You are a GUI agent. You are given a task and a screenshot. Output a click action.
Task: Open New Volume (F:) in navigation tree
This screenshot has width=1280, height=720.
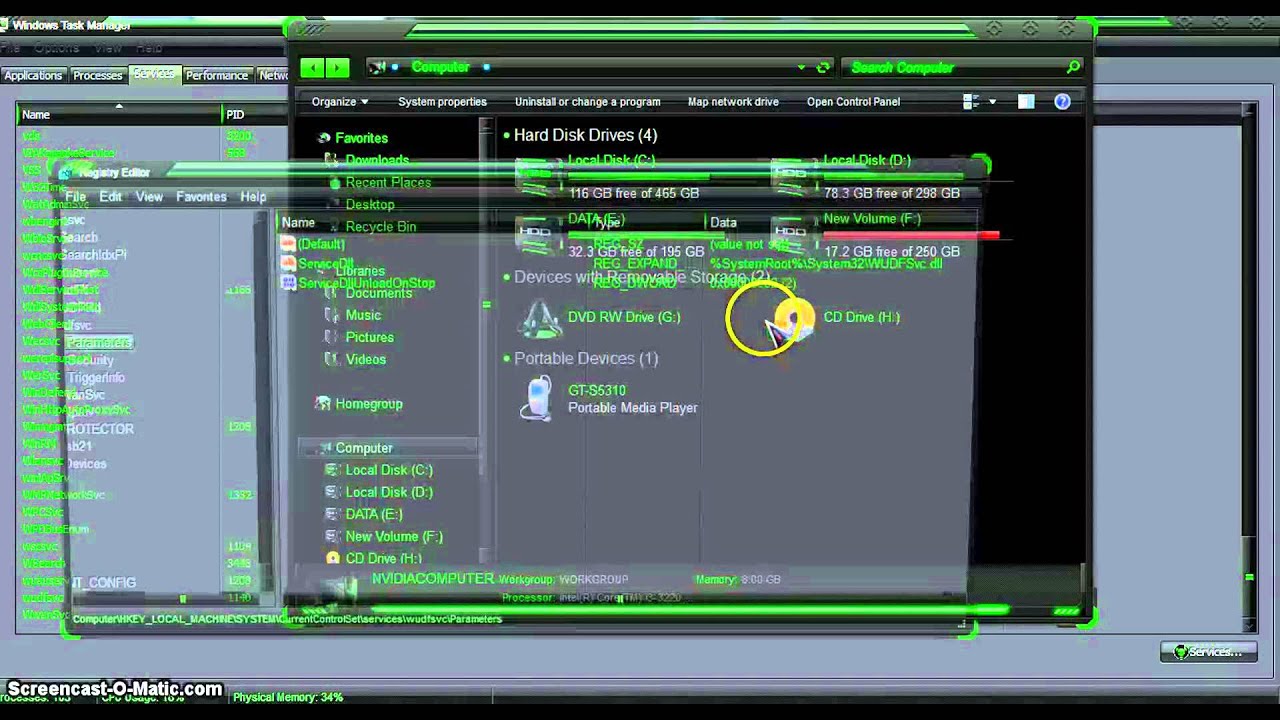394,536
